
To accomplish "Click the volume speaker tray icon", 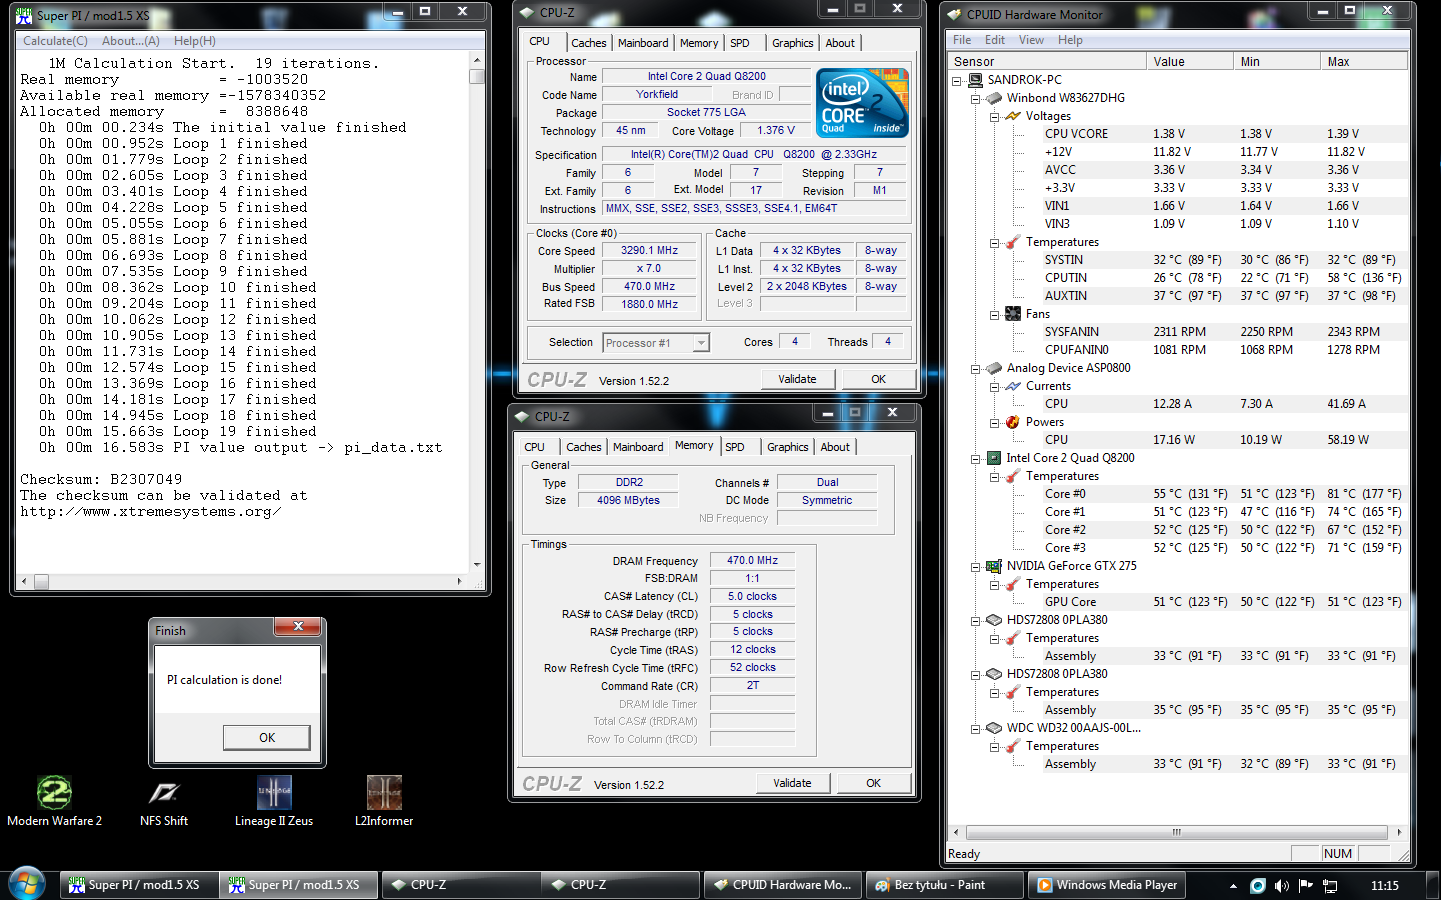I will pyautogui.click(x=1281, y=885).
